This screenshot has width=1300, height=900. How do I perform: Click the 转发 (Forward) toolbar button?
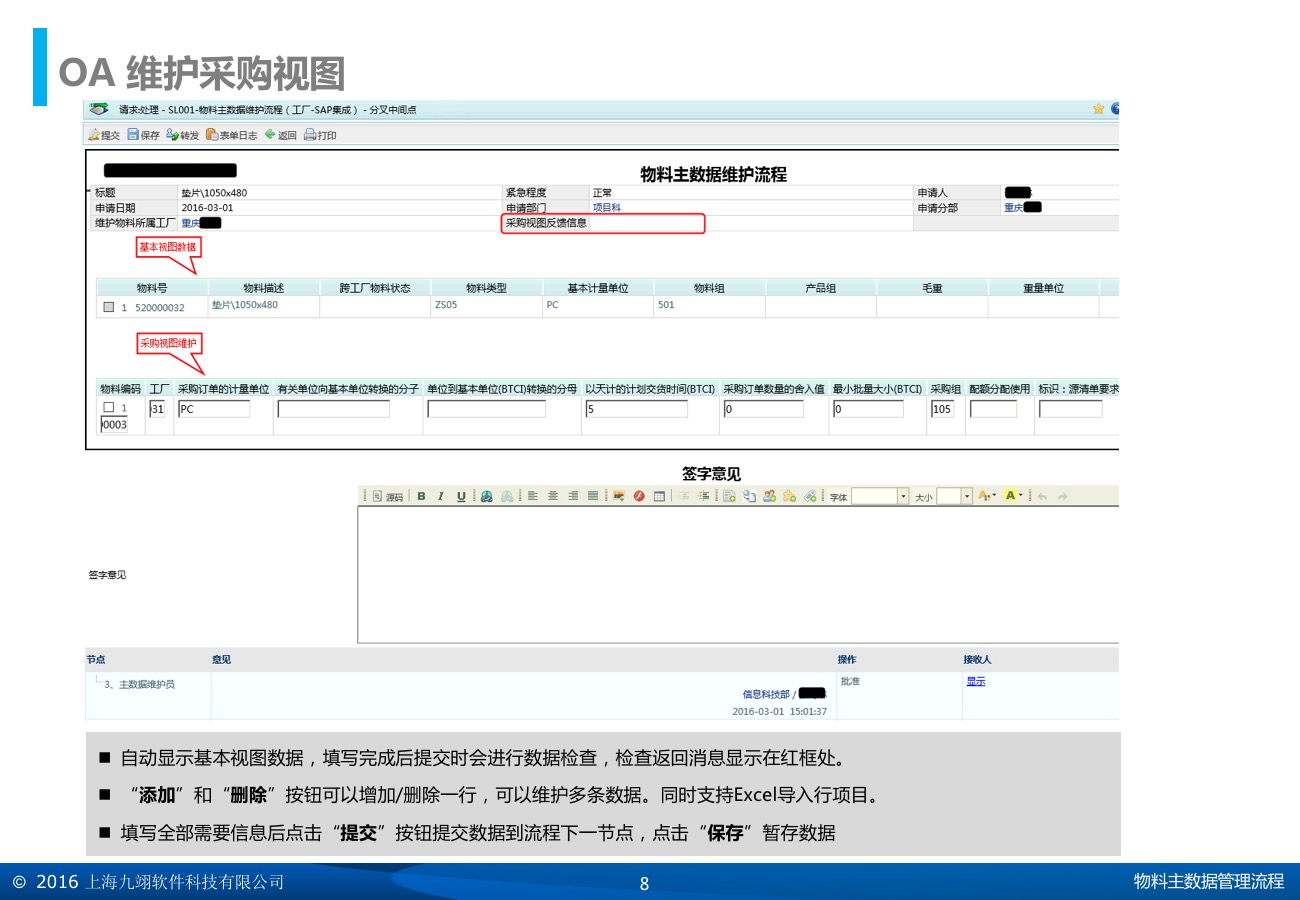pyautogui.click(x=173, y=135)
